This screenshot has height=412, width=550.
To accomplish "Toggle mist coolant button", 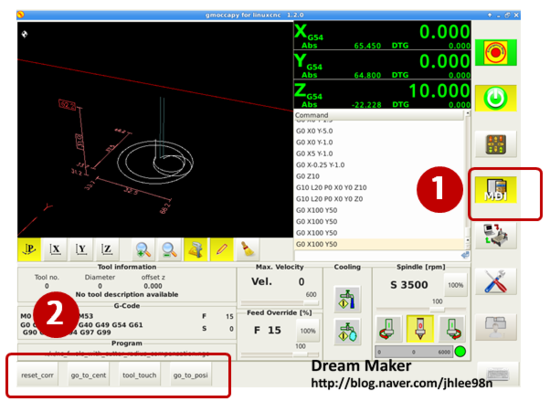I will (347, 332).
